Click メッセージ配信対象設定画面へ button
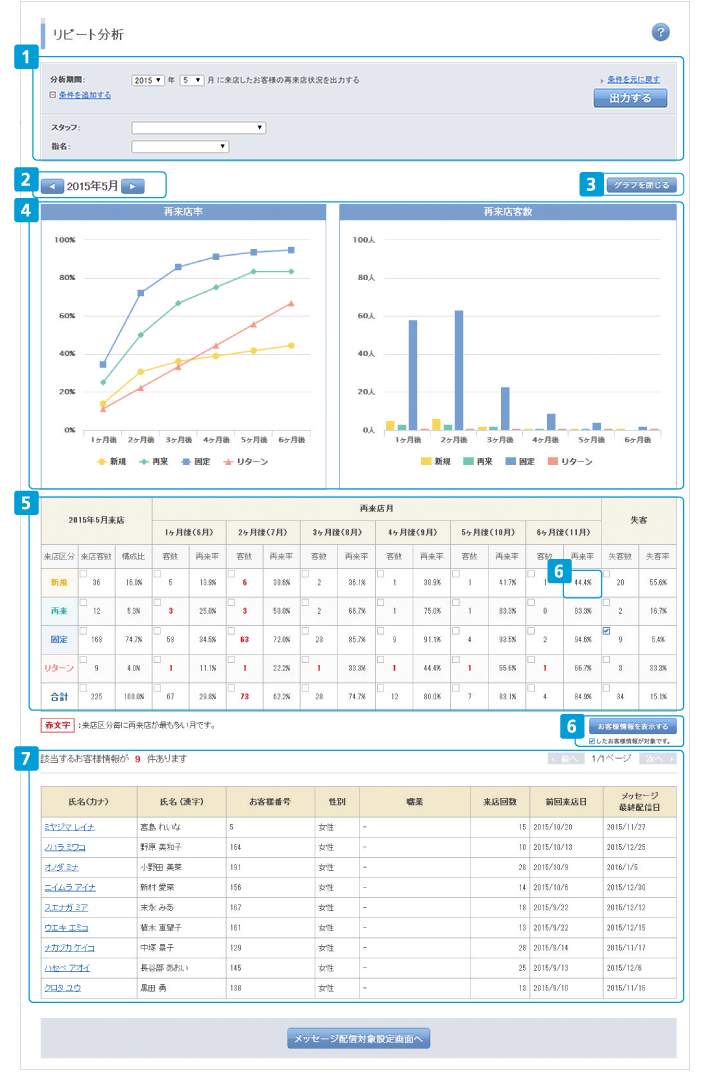The image size is (710, 1072). [358, 1039]
